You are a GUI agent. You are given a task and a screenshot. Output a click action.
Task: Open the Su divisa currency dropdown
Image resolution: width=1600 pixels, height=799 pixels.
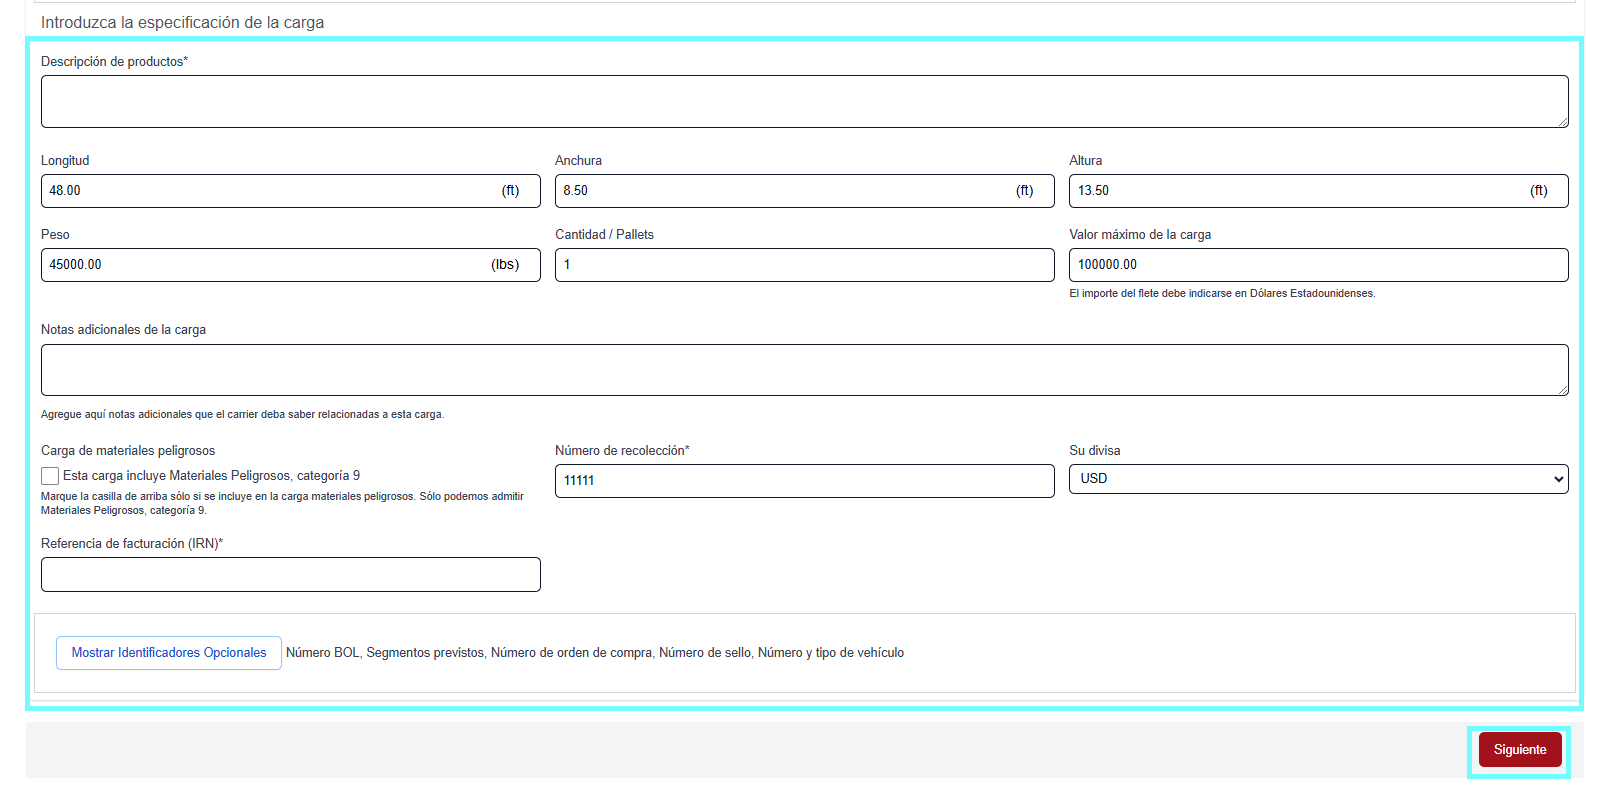[1318, 479]
